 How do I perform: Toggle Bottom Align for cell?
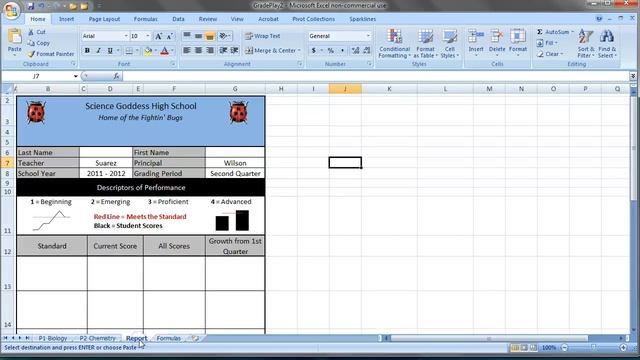[210, 36]
